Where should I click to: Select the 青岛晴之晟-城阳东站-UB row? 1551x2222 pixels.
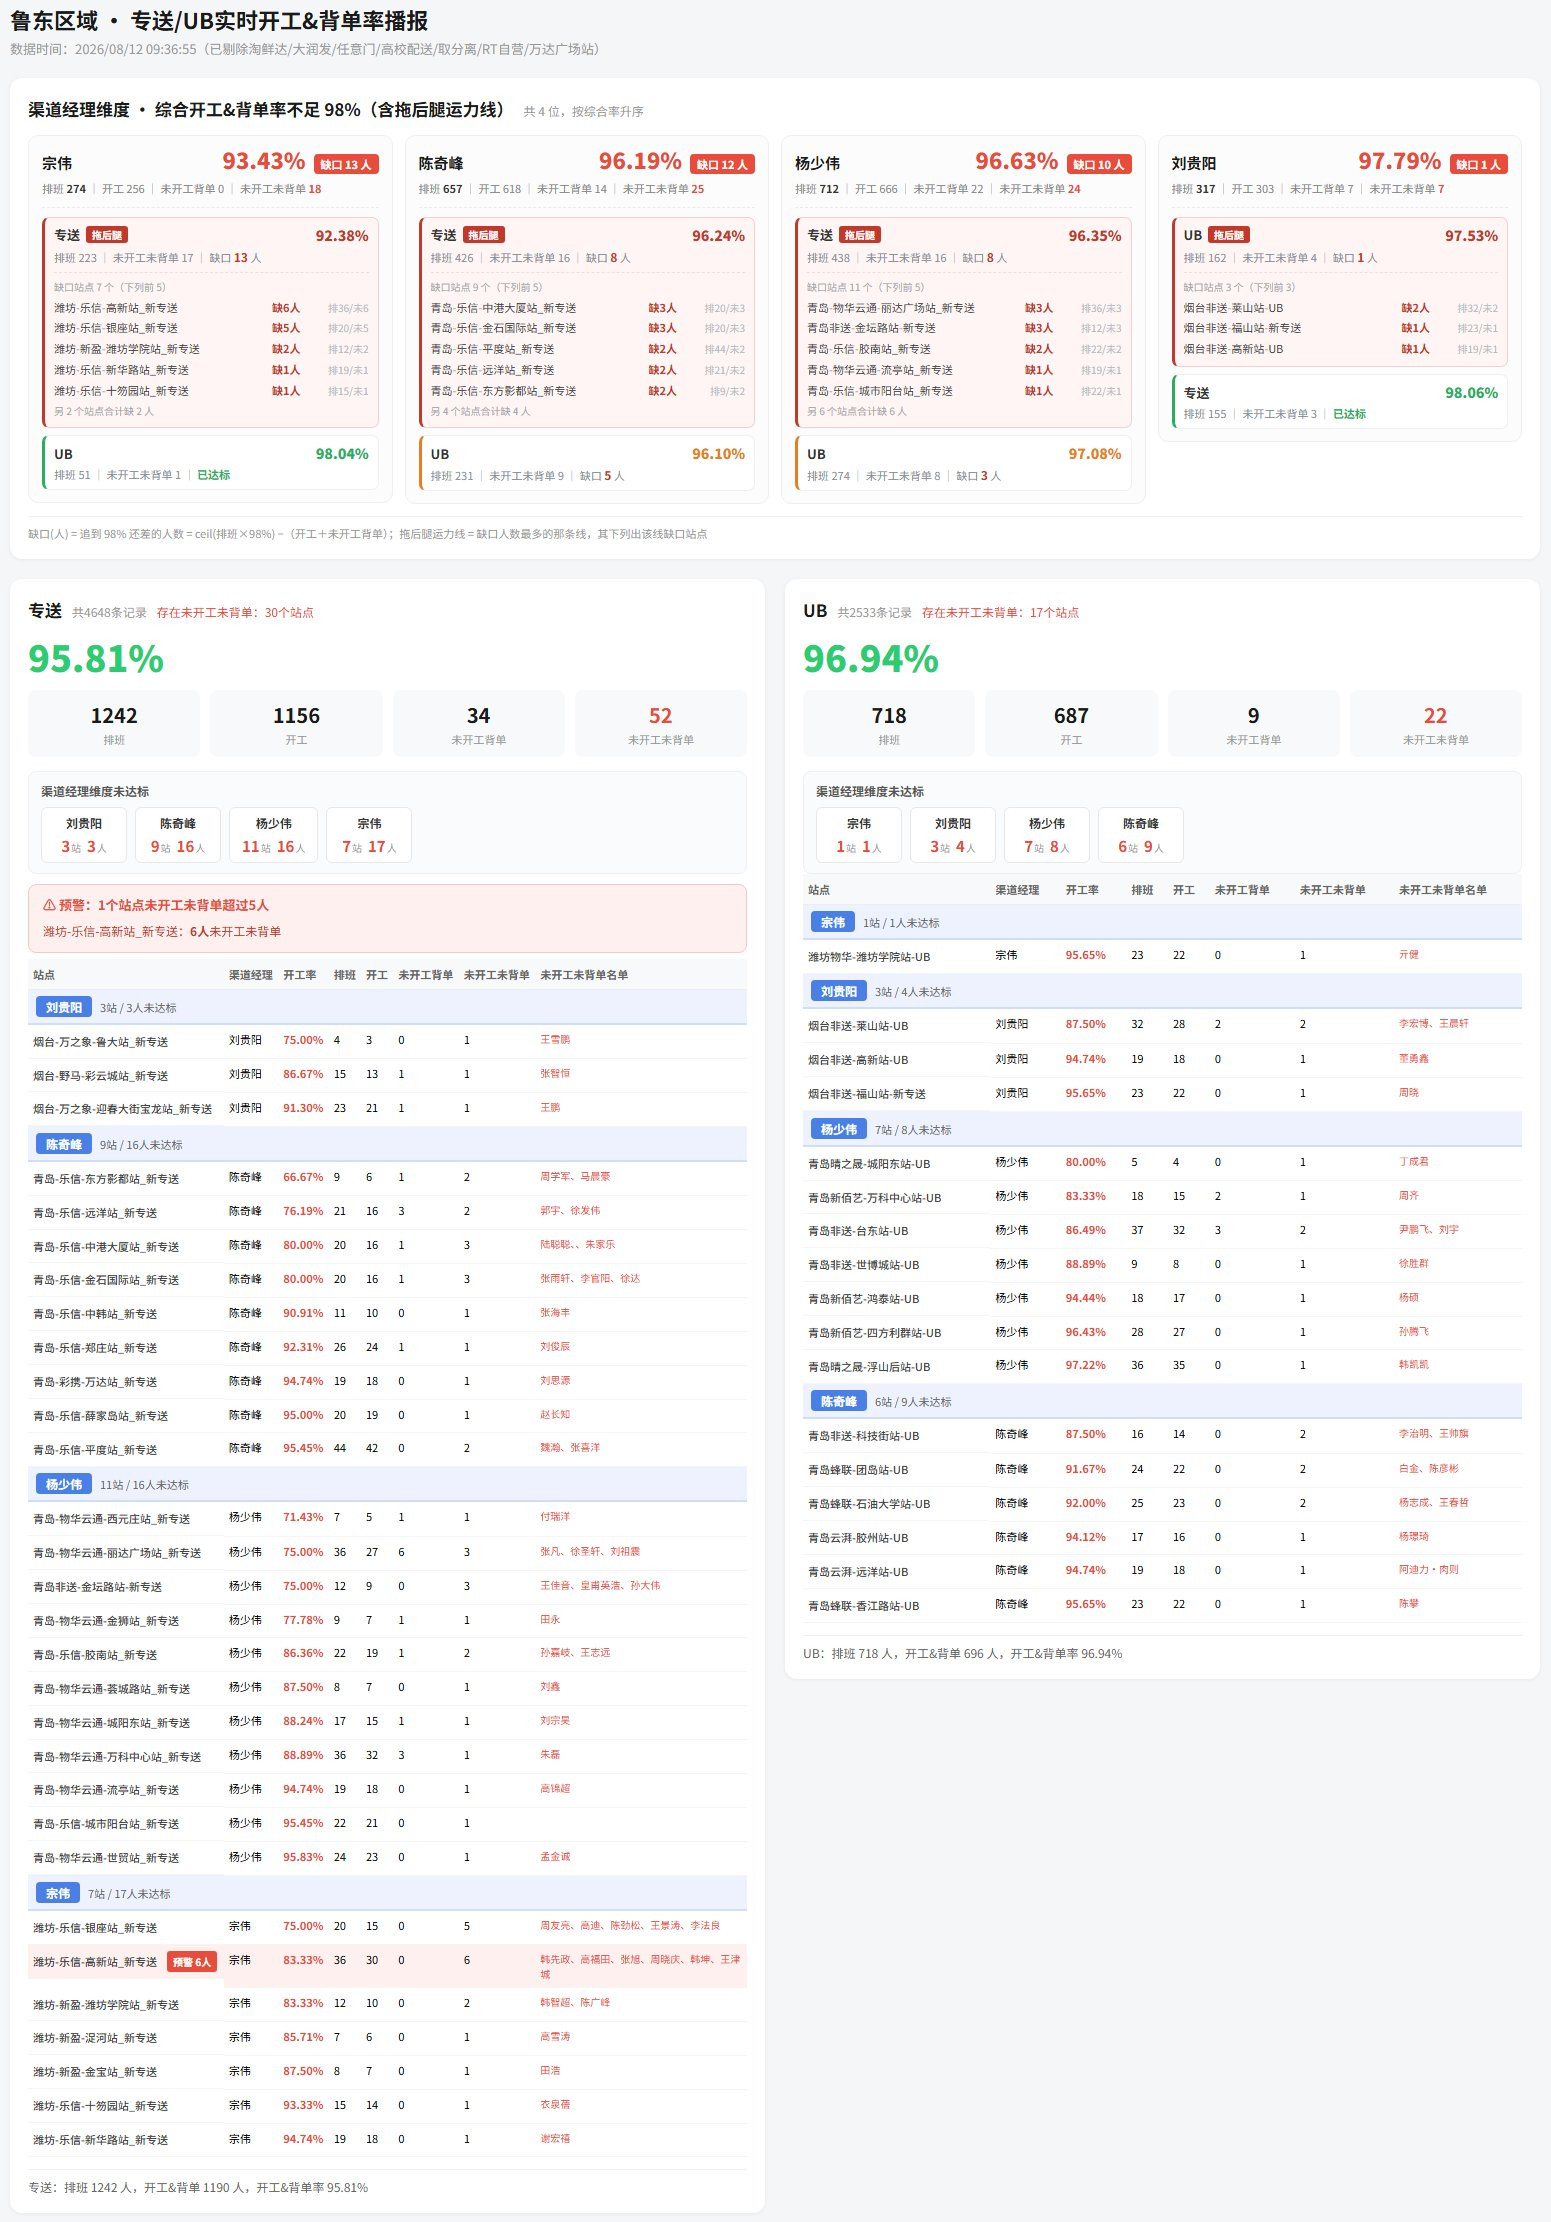(1162, 1163)
